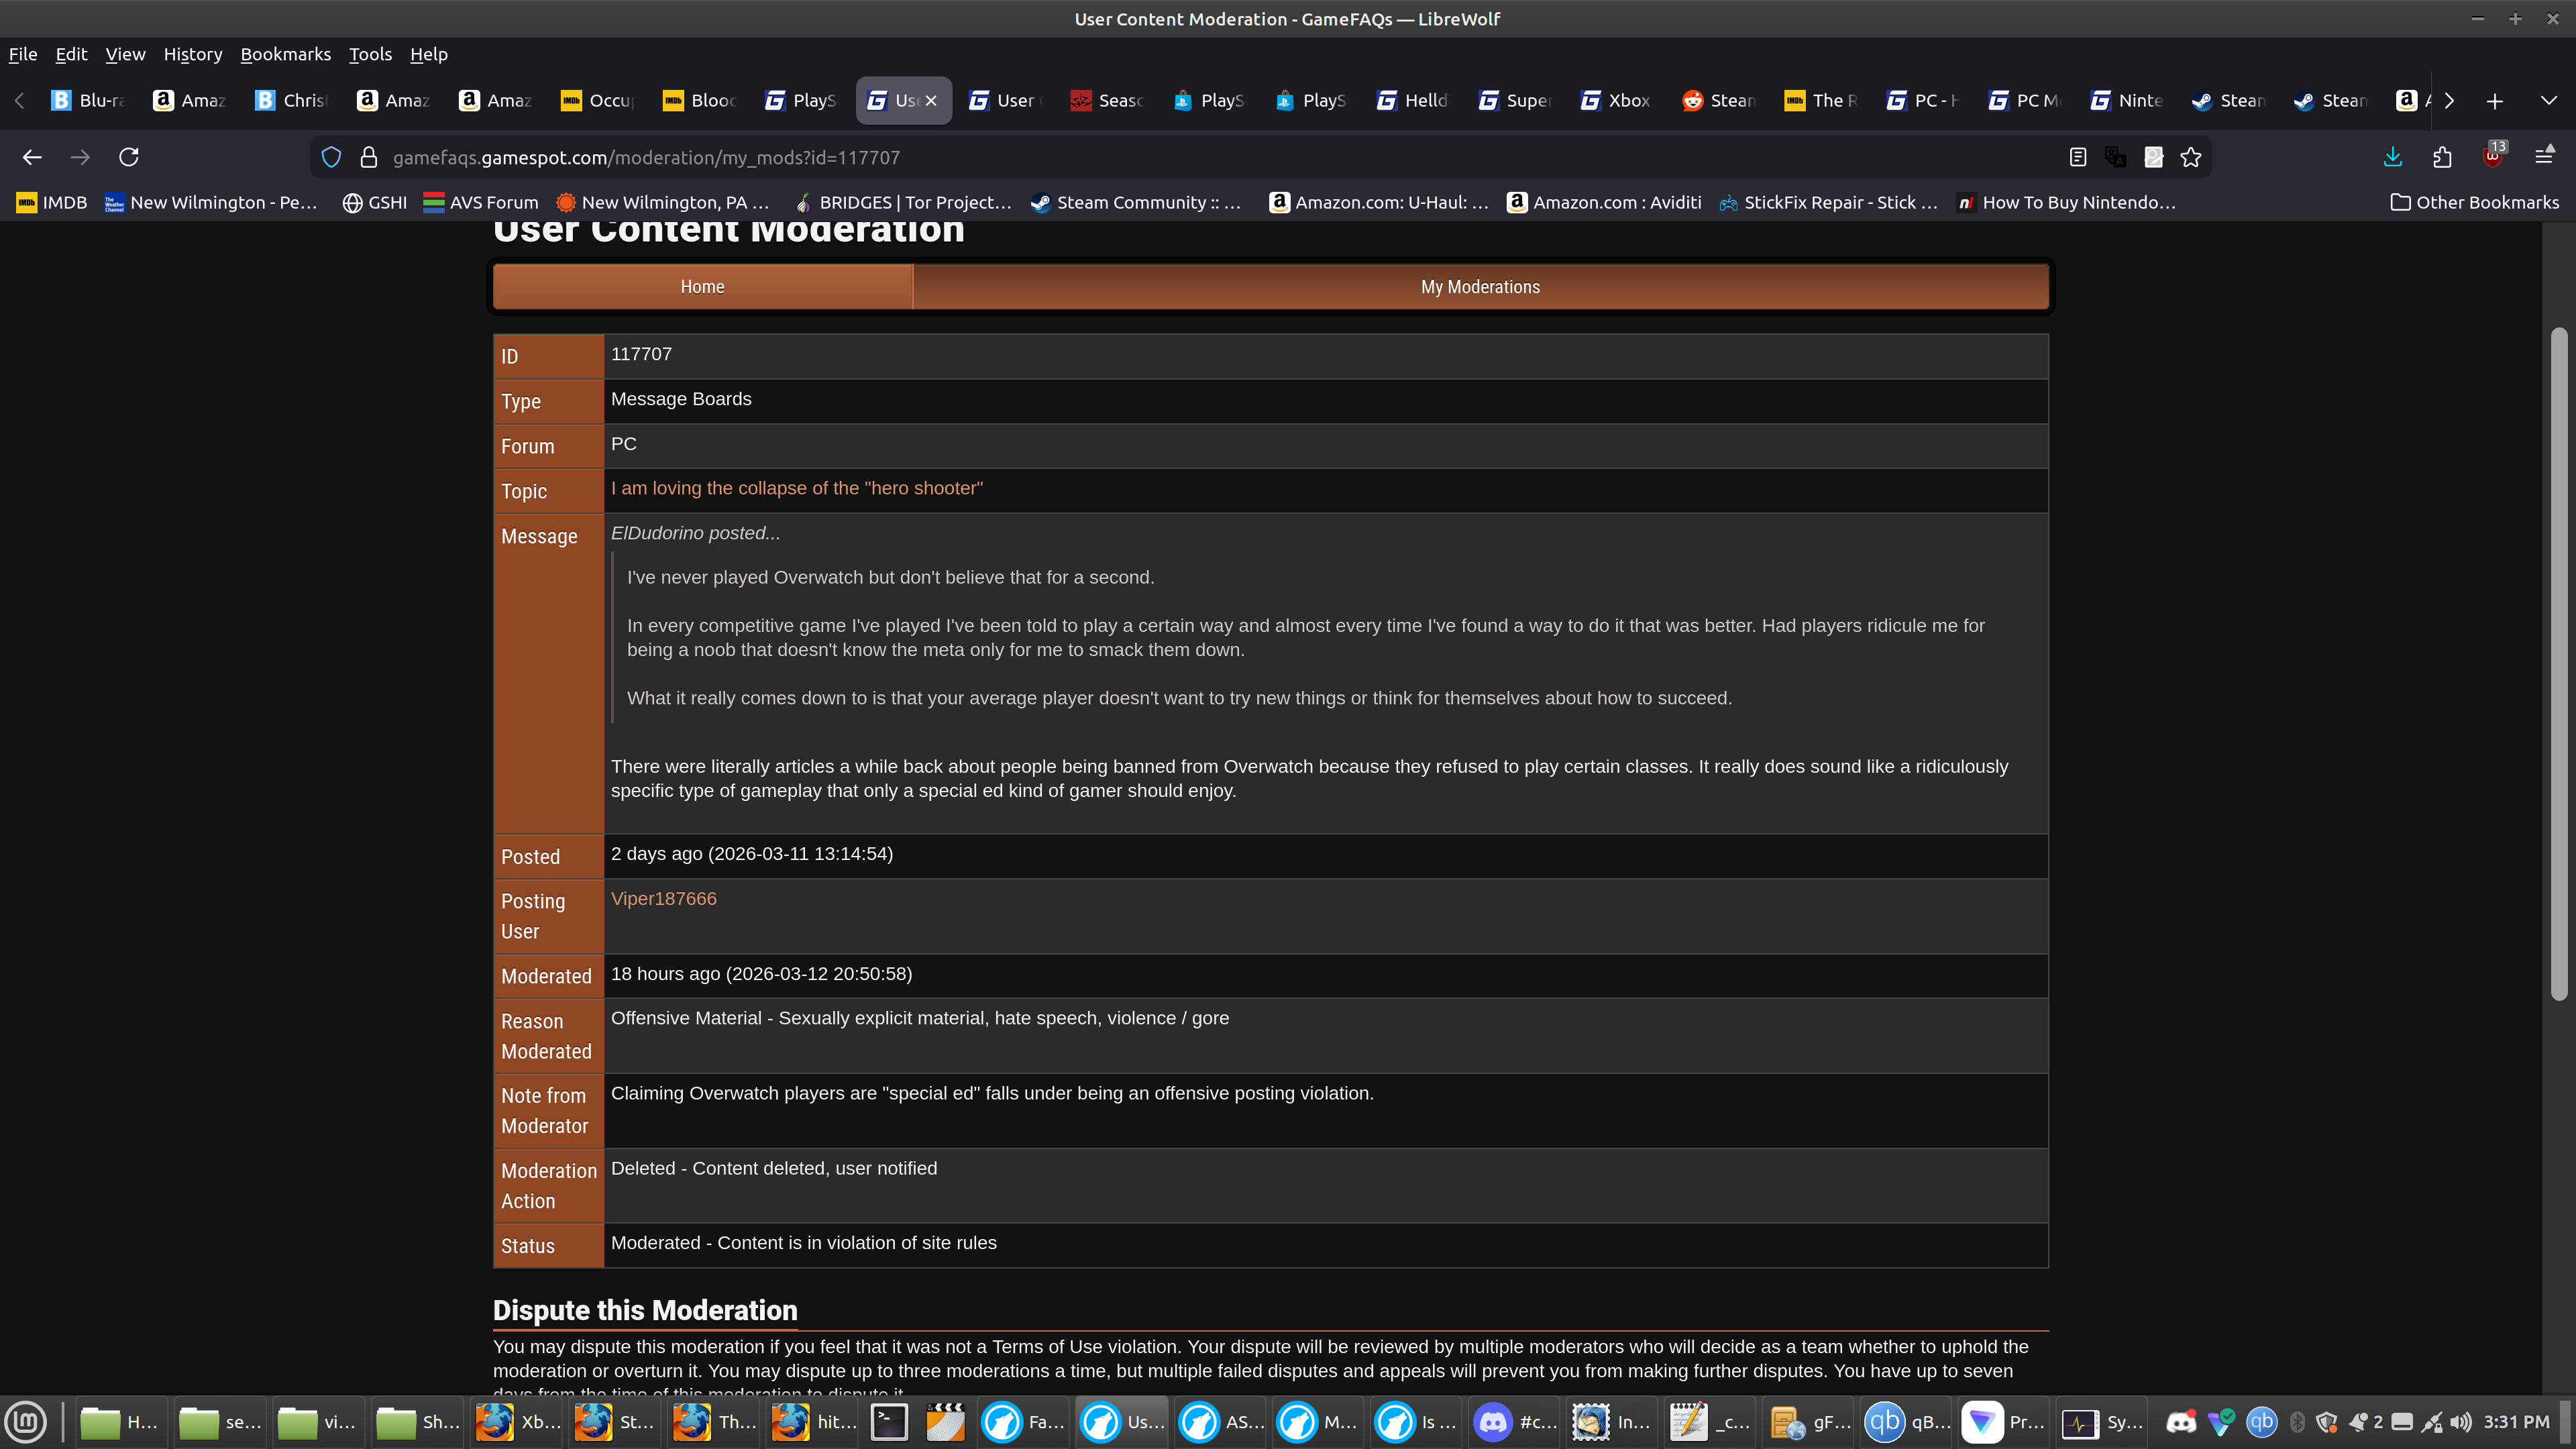Click the translate page icon
Image resolution: width=2576 pixels, height=1449 pixels.
(x=2115, y=157)
